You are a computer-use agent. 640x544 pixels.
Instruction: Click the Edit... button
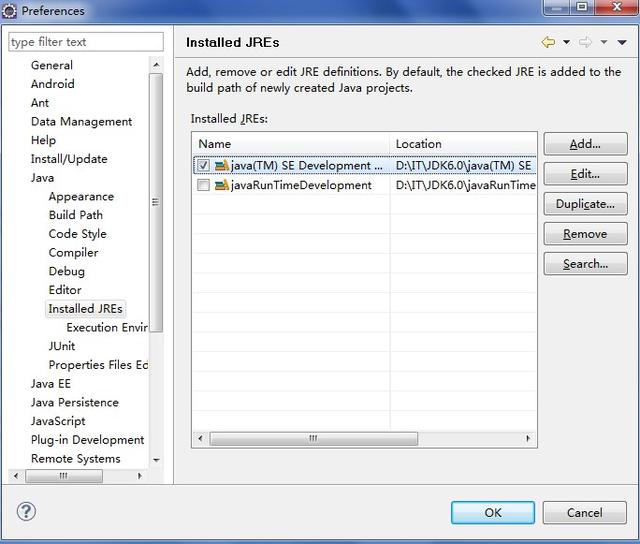coord(585,174)
